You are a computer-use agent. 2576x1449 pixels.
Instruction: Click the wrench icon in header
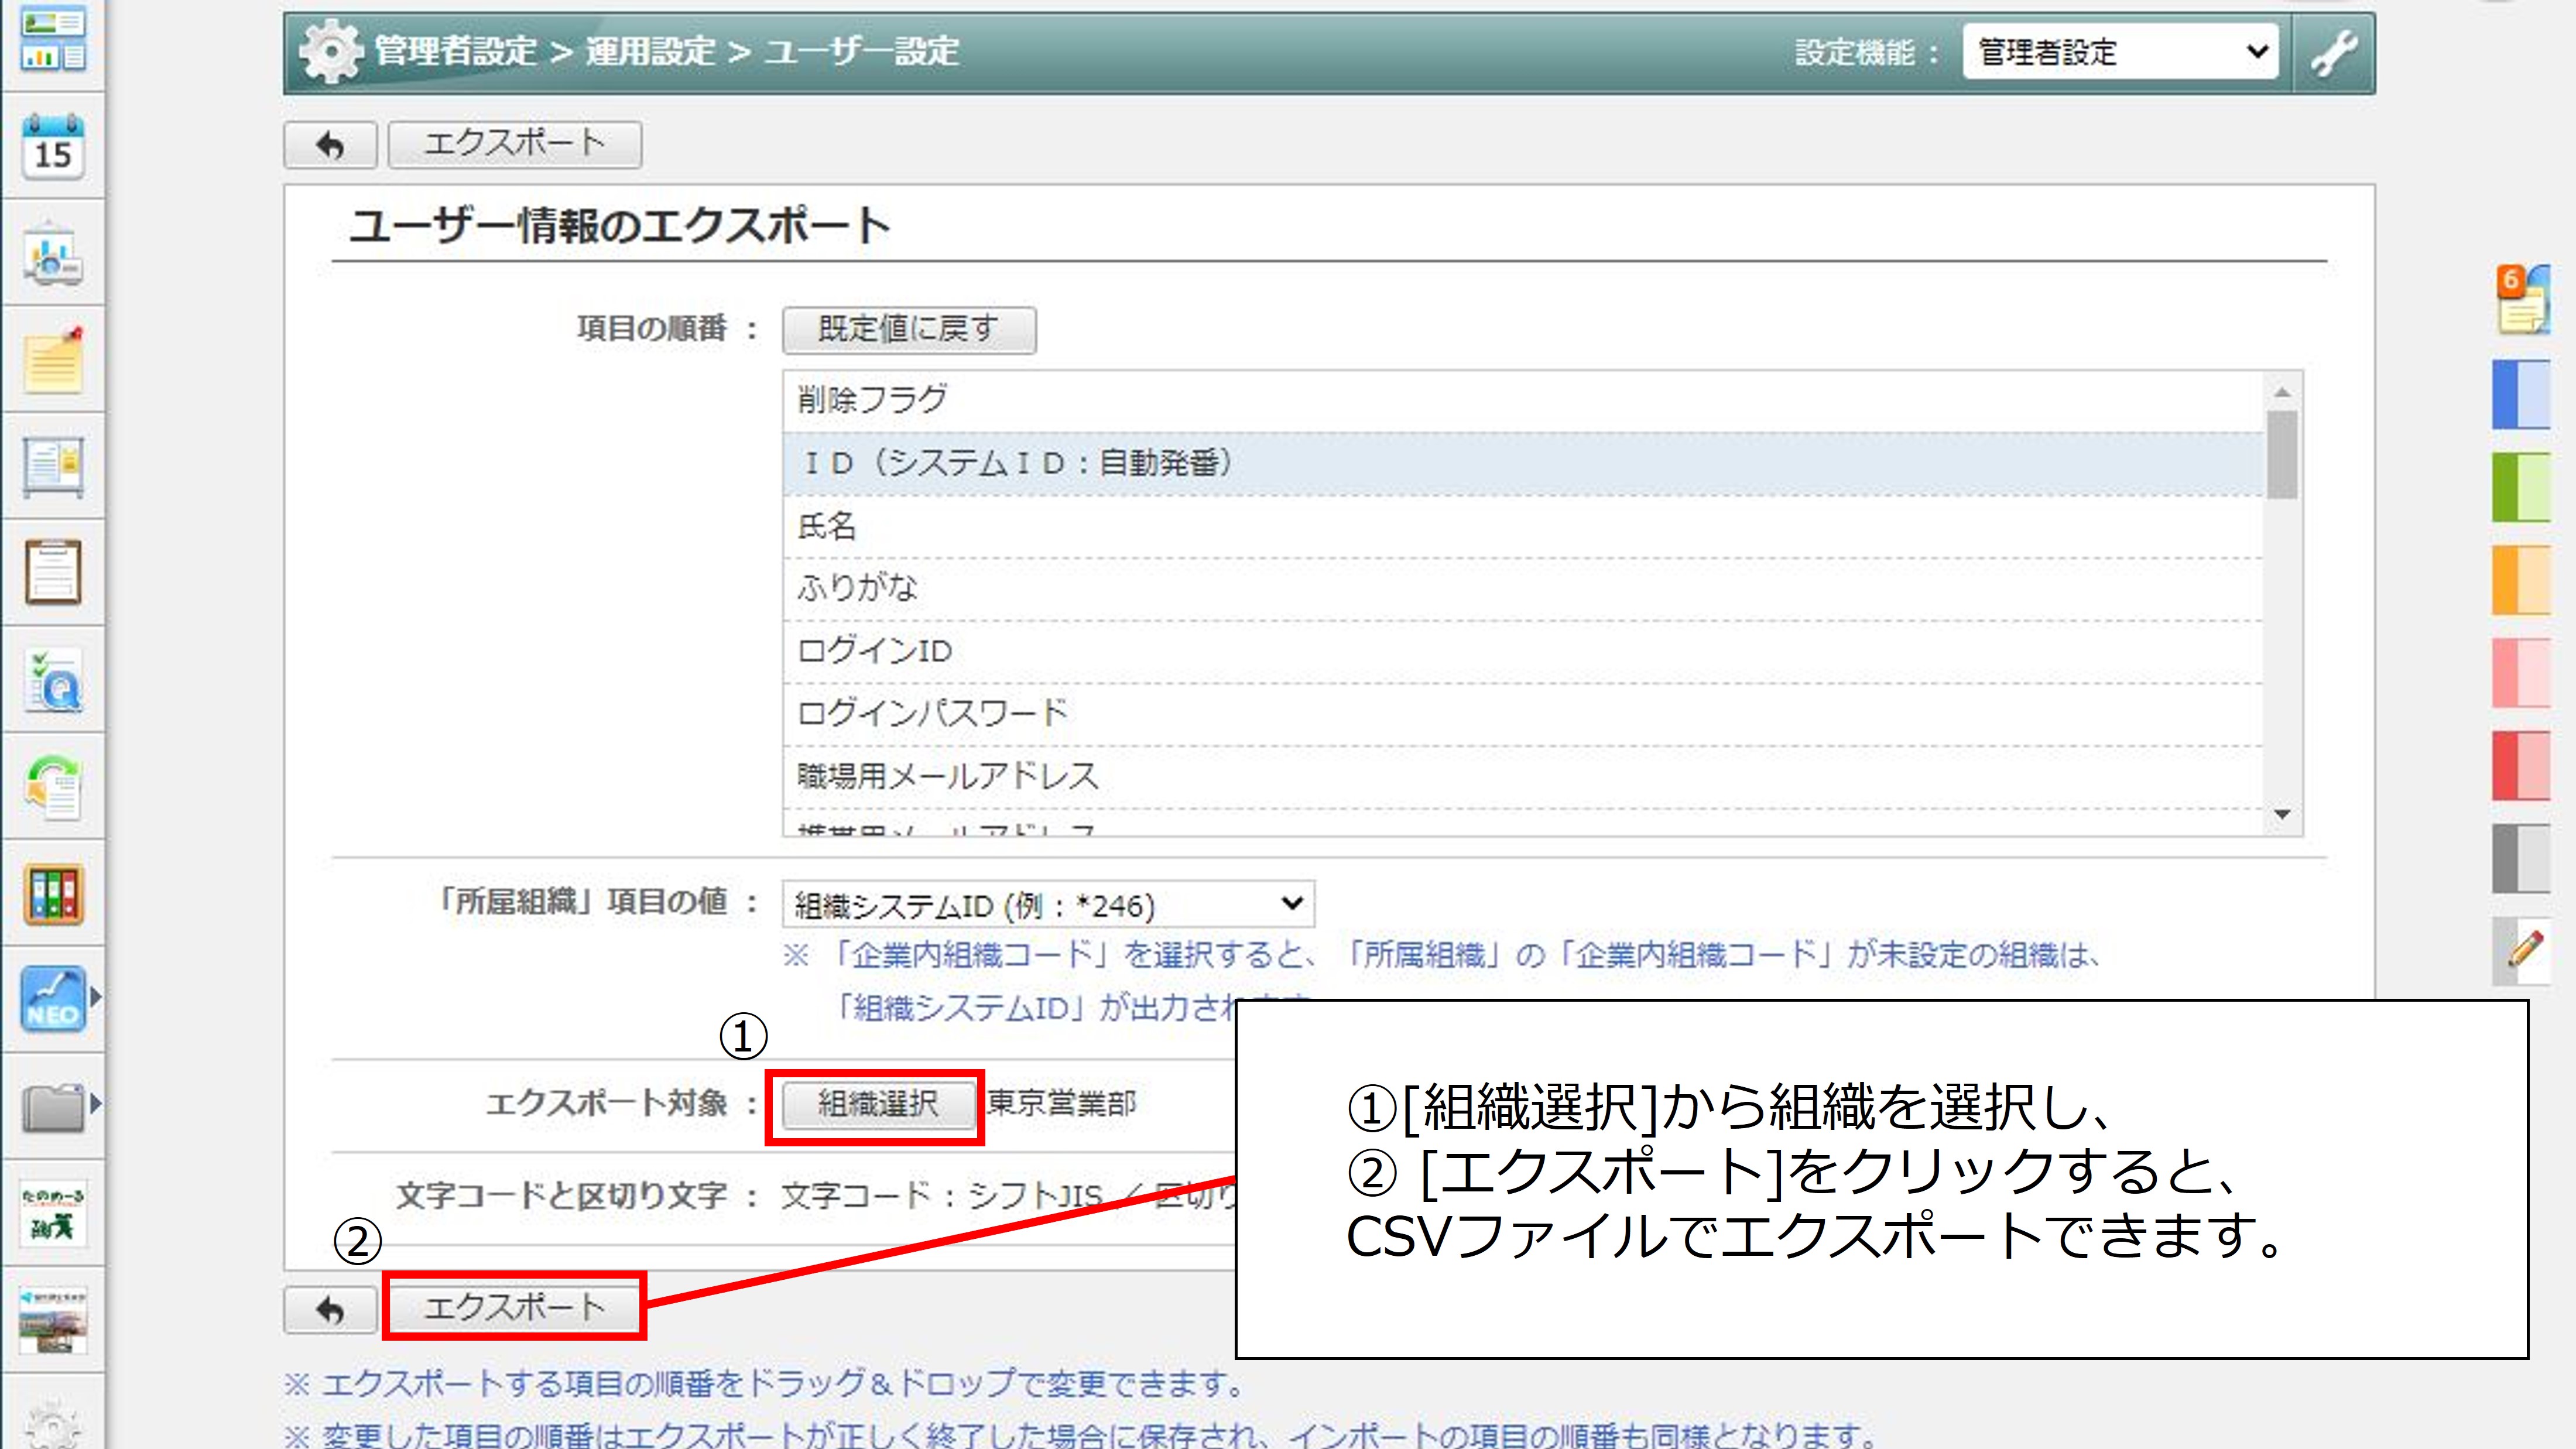pos(2333,53)
